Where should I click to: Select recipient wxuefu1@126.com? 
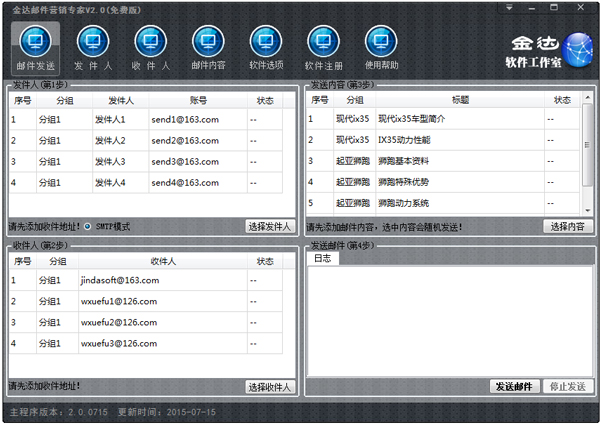tap(146, 301)
